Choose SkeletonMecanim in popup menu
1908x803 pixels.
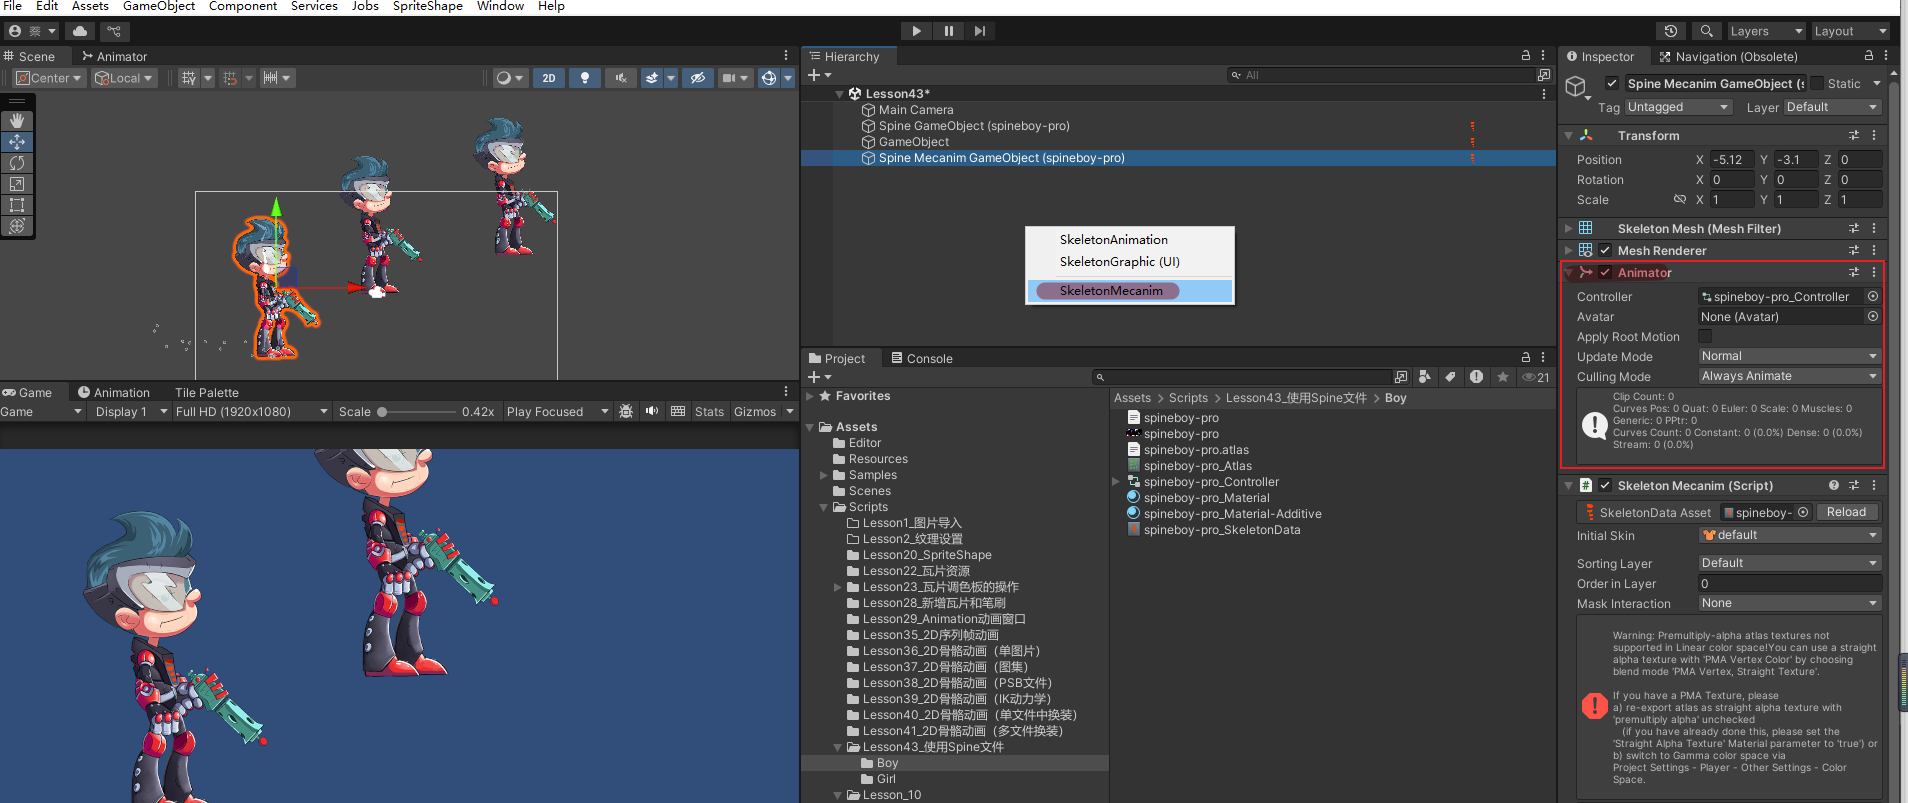1130,291
